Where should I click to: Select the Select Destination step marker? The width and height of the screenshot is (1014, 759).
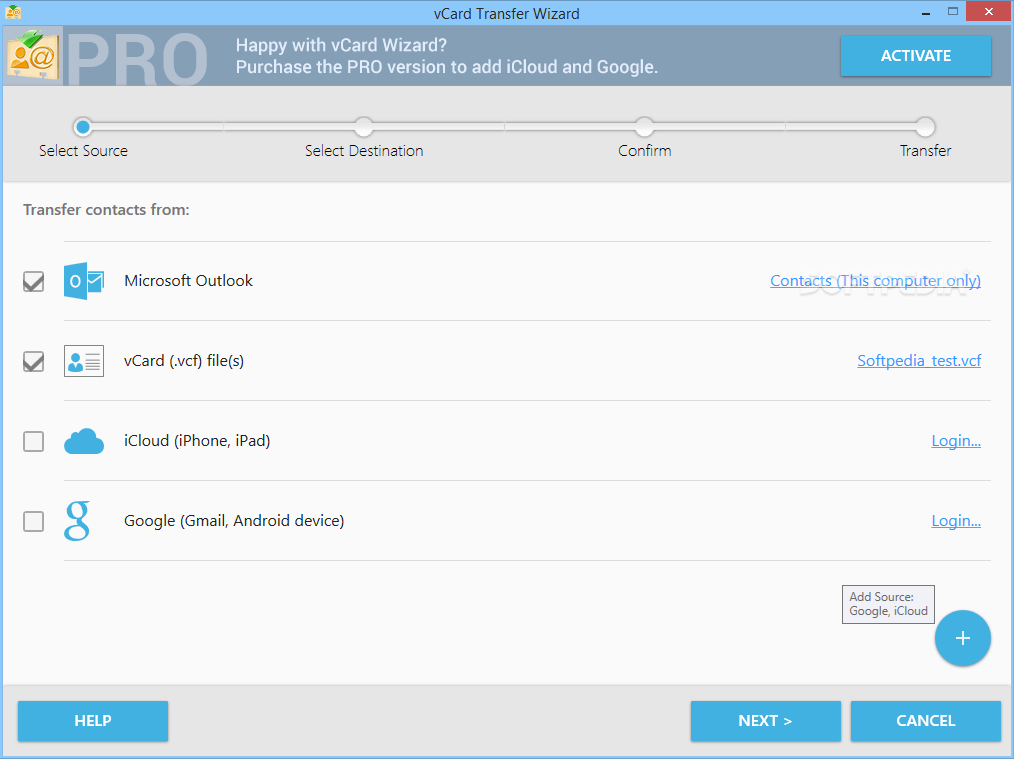tap(363, 127)
